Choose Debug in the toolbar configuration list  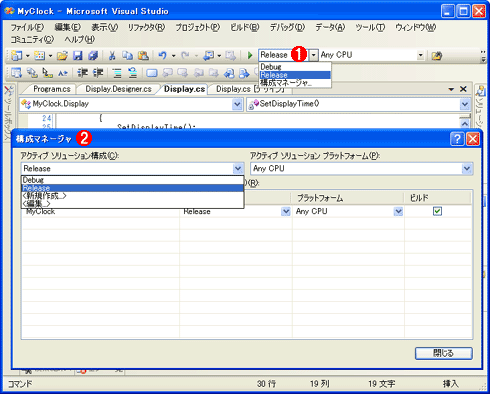[x=295, y=67]
